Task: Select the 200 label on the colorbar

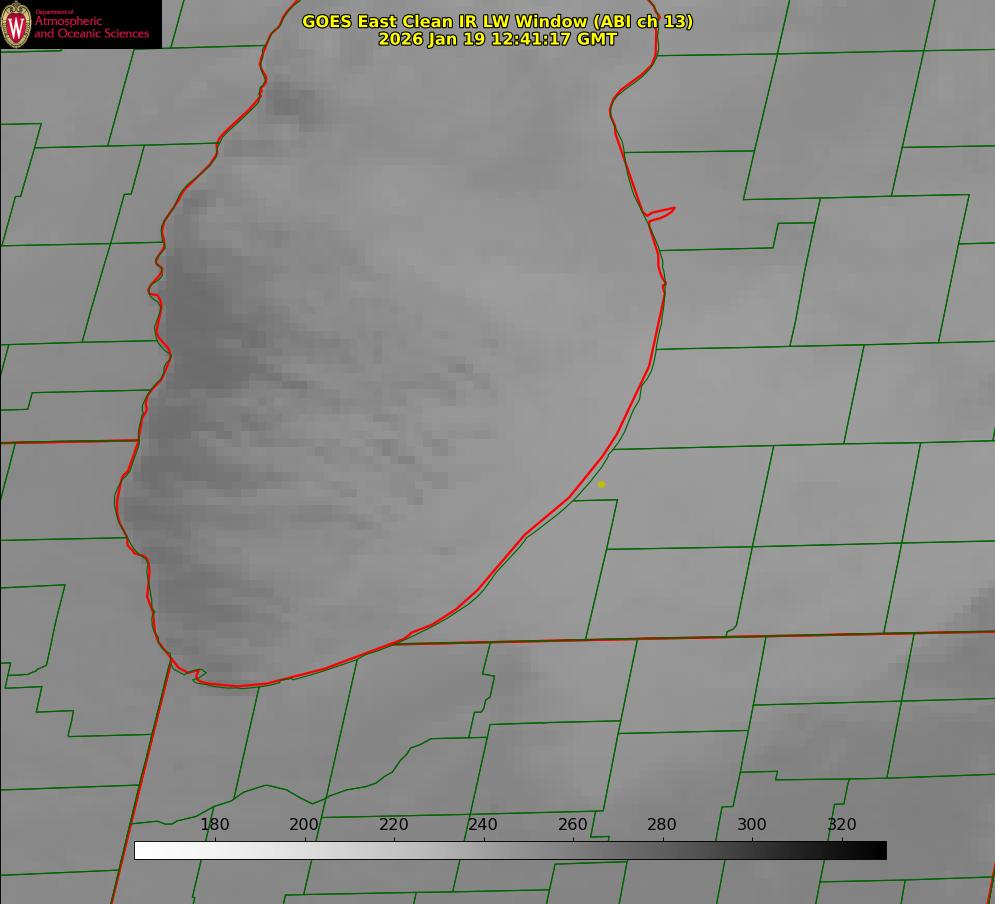Action: tap(304, 825)
